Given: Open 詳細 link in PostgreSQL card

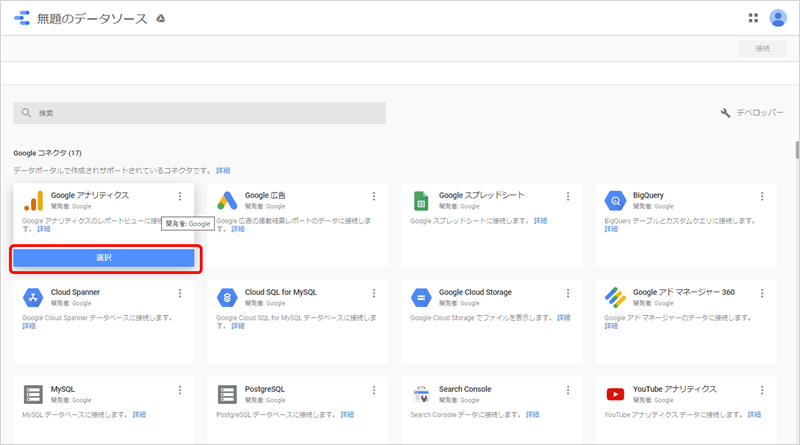Looking at the screenshot, I should coord(347,414).
